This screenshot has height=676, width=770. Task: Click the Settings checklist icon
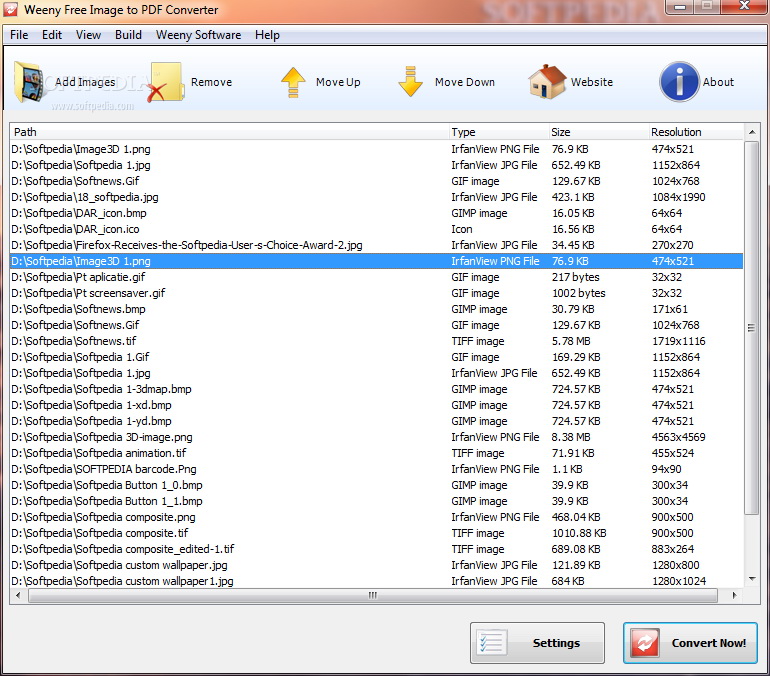pyautogui.click(x=493, y=642)
